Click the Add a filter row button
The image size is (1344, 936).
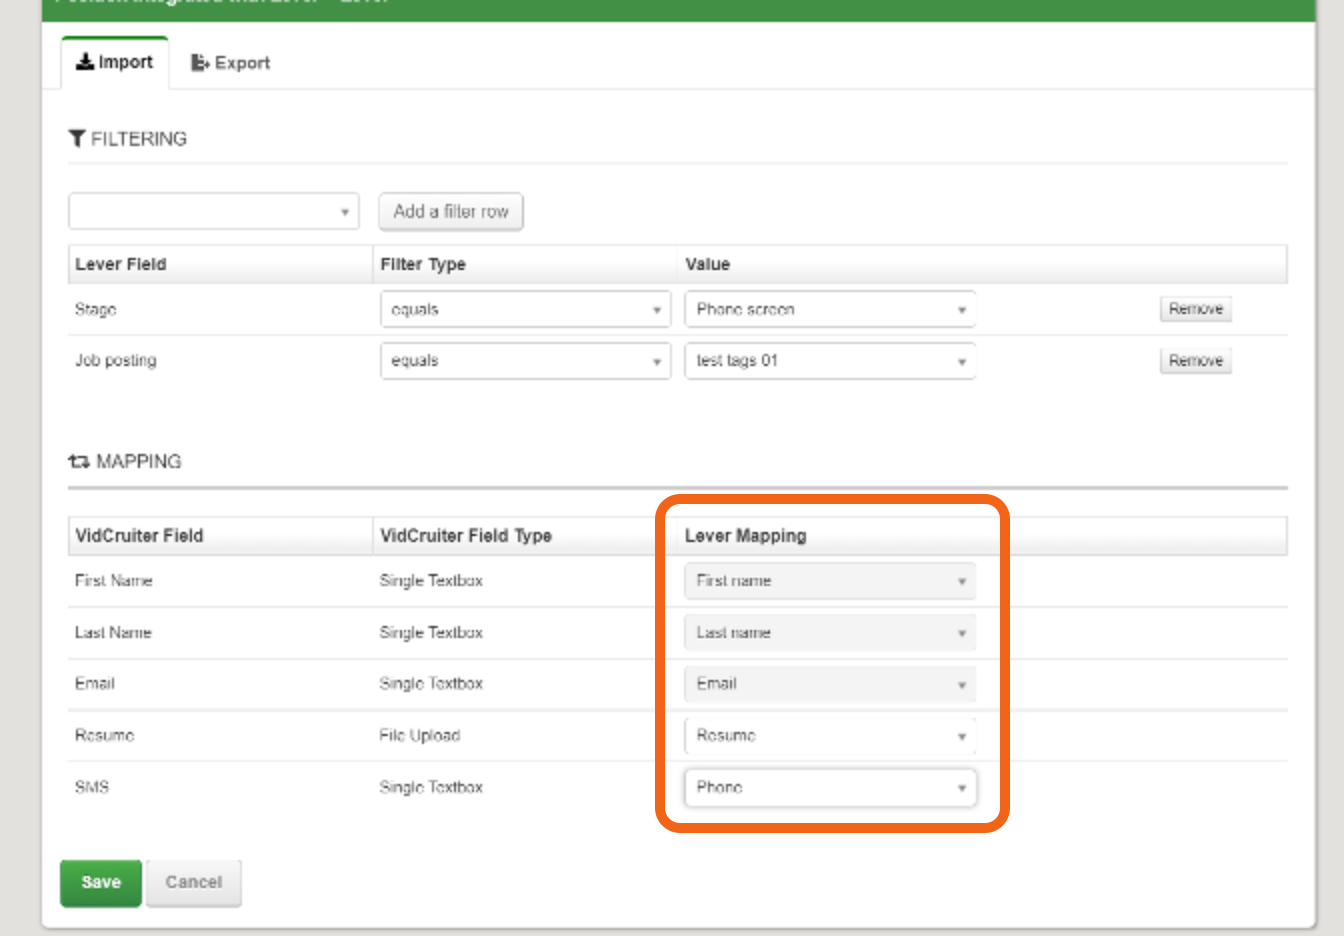click(x=450, y=211)
